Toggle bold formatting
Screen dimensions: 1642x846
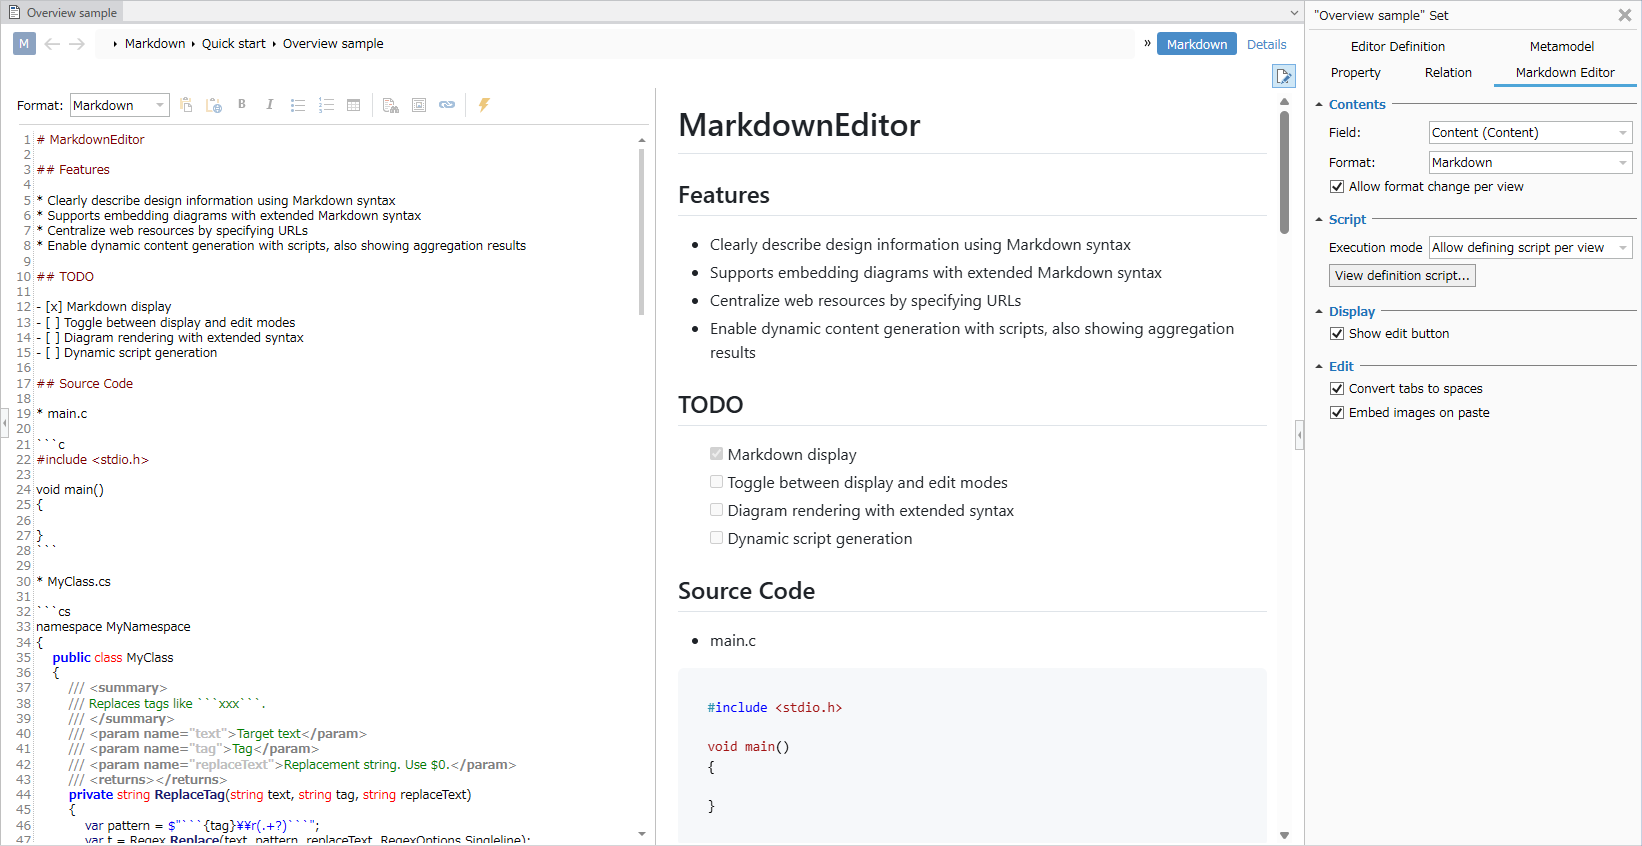242,104
